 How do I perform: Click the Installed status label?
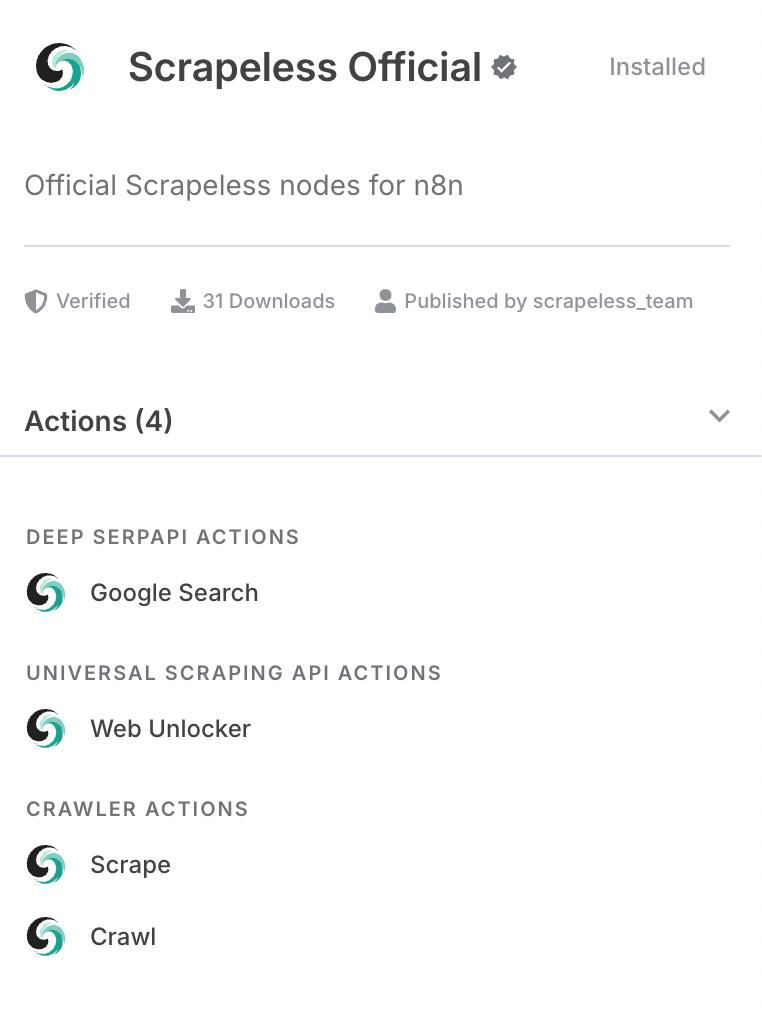658,67
